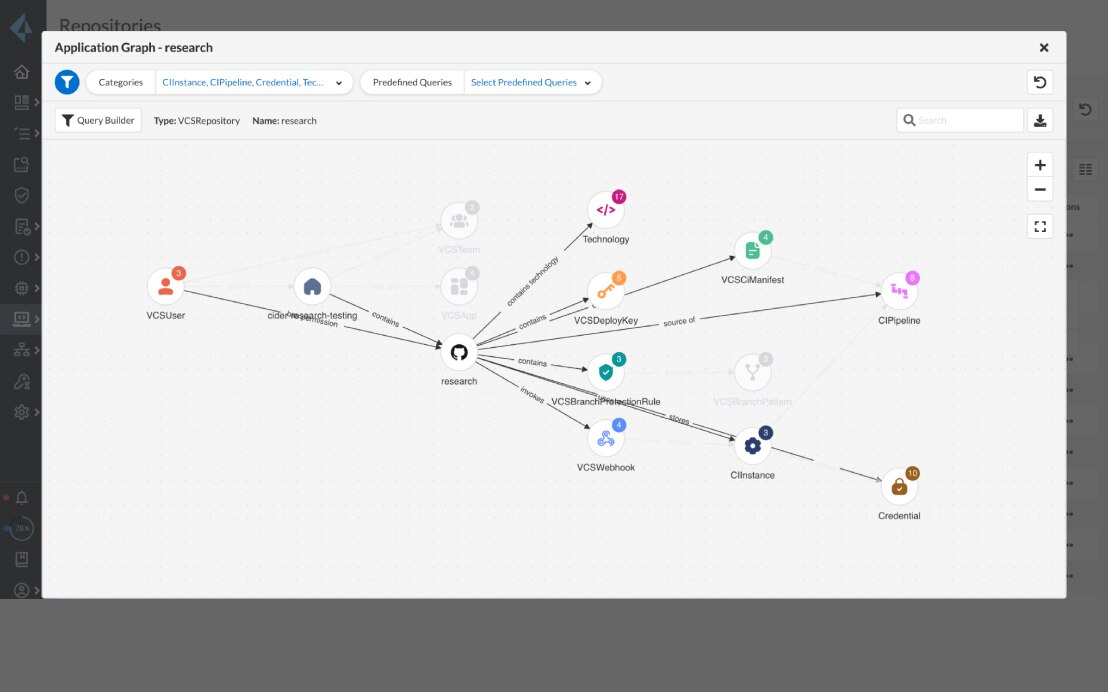The width and height of the screenshot is (1108, 692).
Task: Toggle the blue filter funnel button
Action: pos(67,82)
